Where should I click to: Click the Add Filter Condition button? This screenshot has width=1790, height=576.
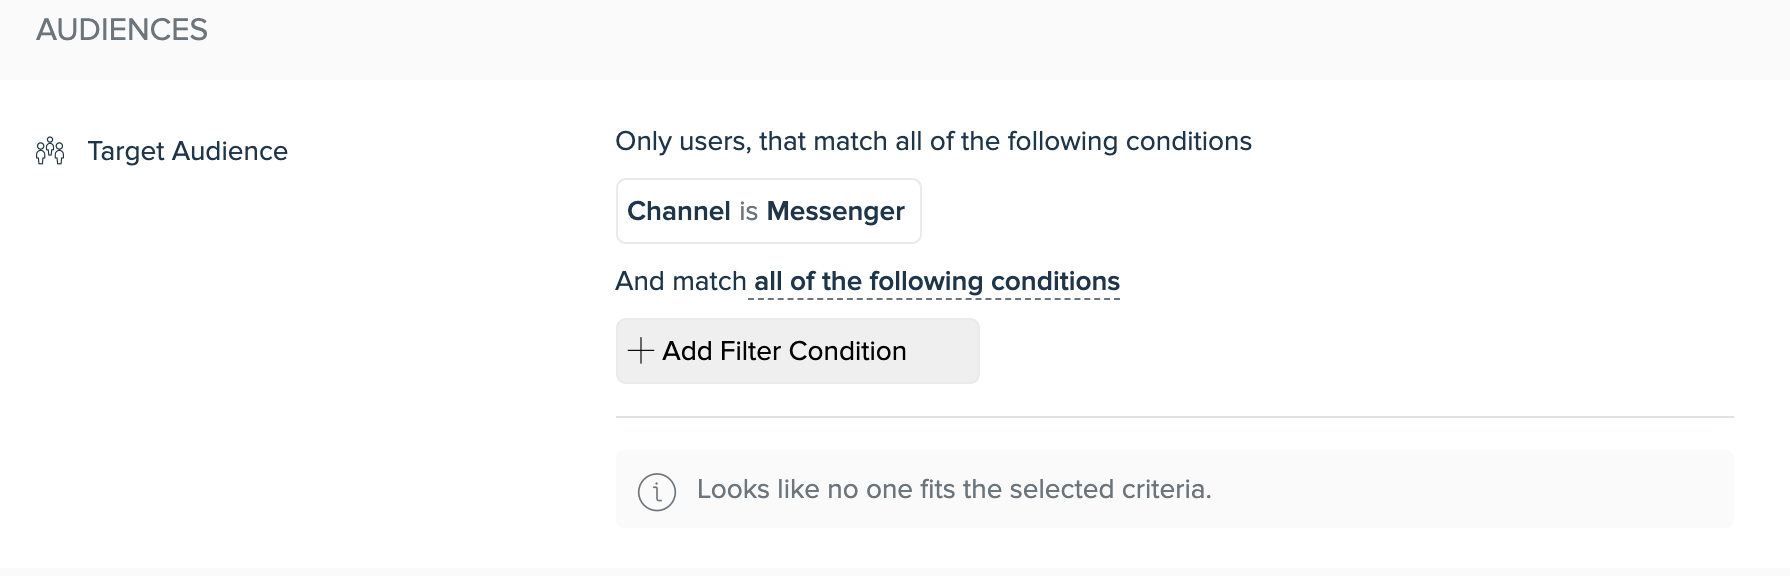(797, 351)
